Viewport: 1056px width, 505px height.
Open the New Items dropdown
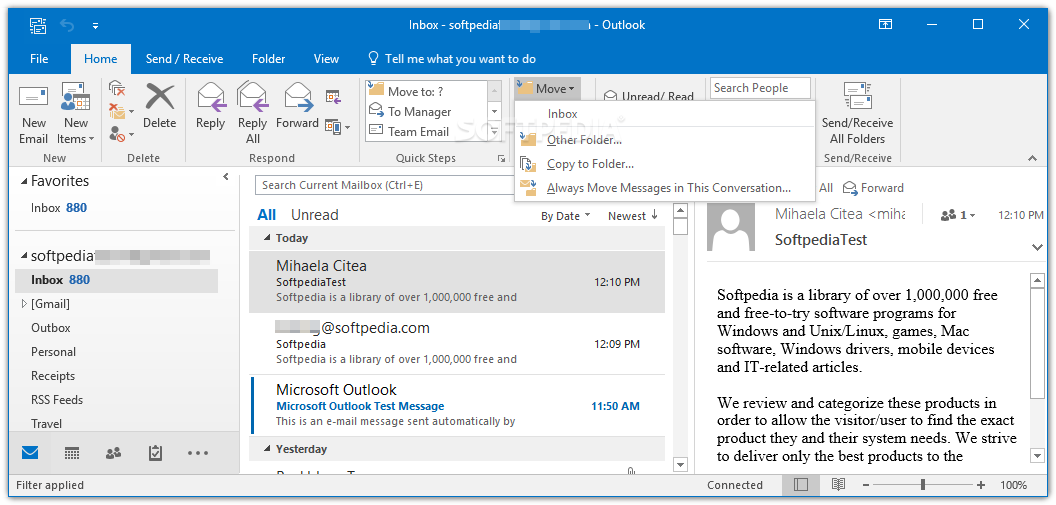[75, 113]
